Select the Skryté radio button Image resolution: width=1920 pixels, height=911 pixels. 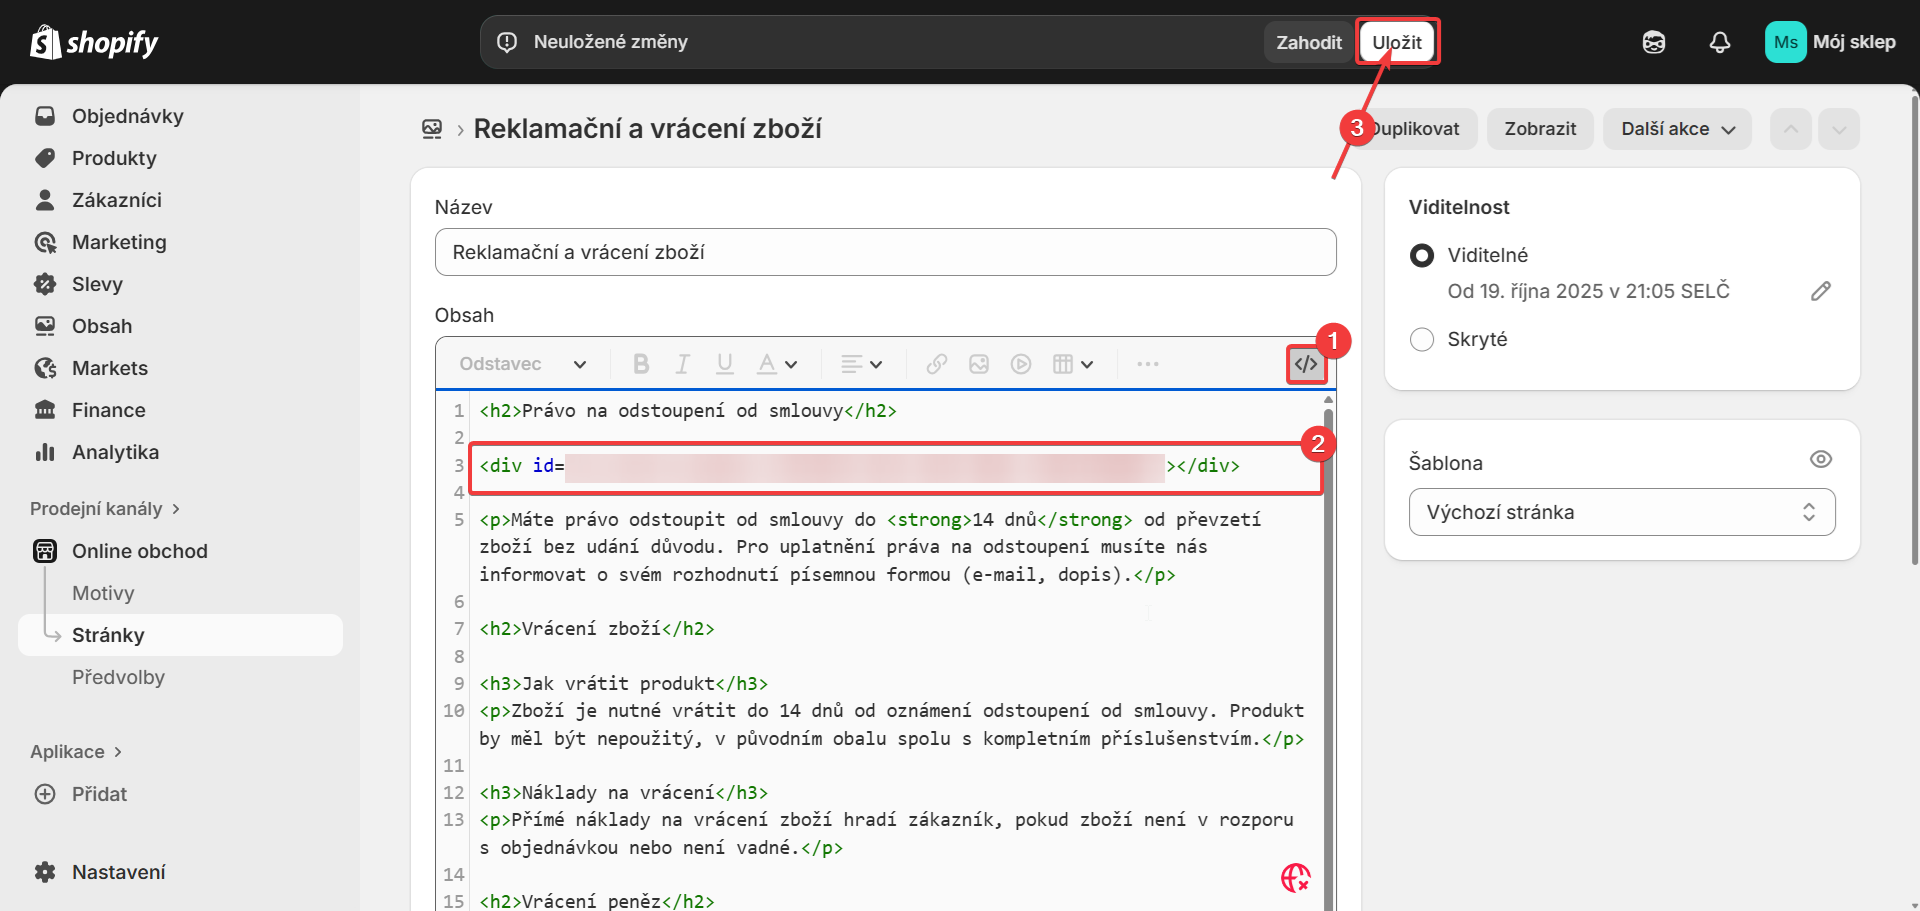(1421, 339)
